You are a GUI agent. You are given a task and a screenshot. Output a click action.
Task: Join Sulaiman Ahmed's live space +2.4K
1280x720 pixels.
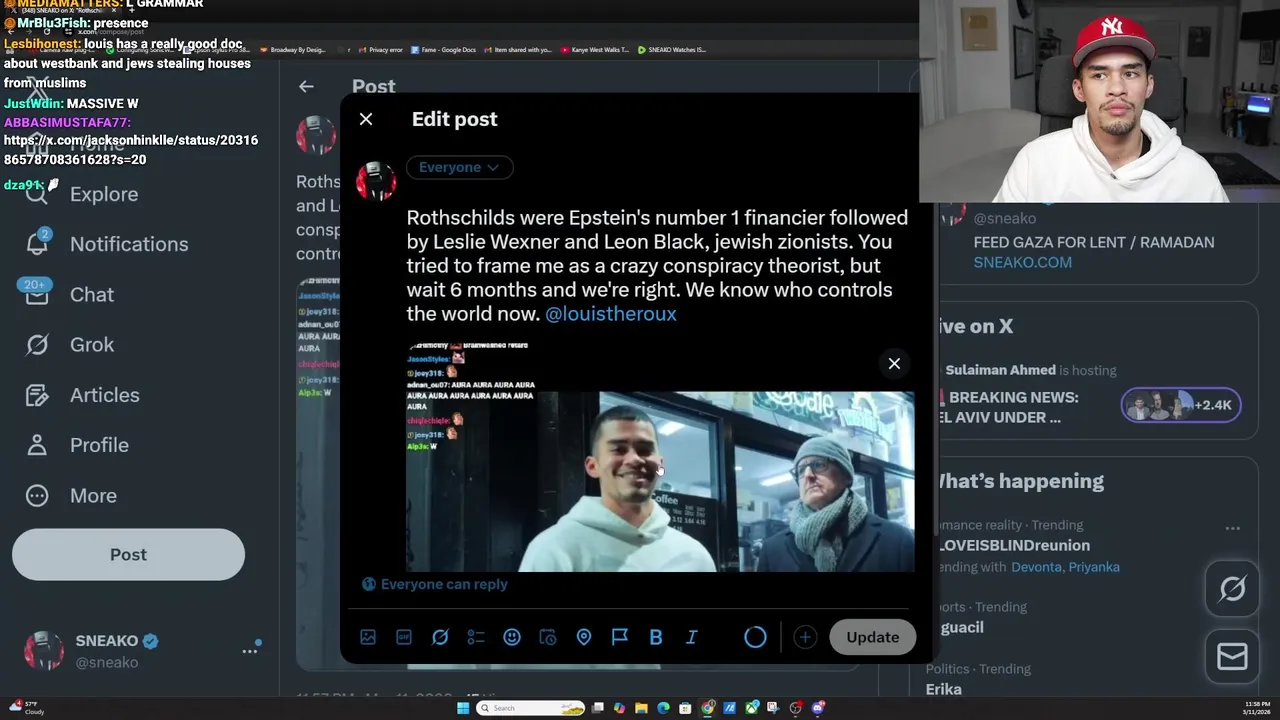[x=1181, y=405]
